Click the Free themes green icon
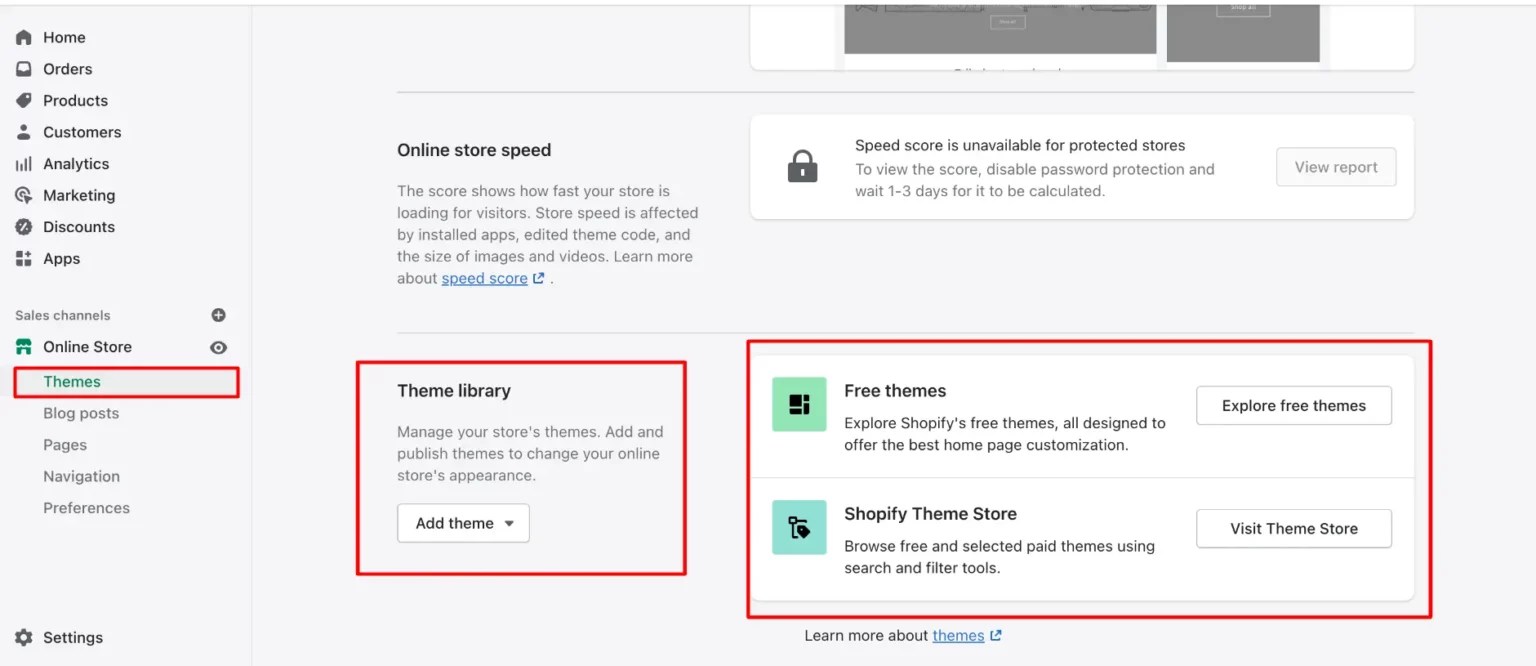The width and height of the screenshot is (1536, 666). 797,404
